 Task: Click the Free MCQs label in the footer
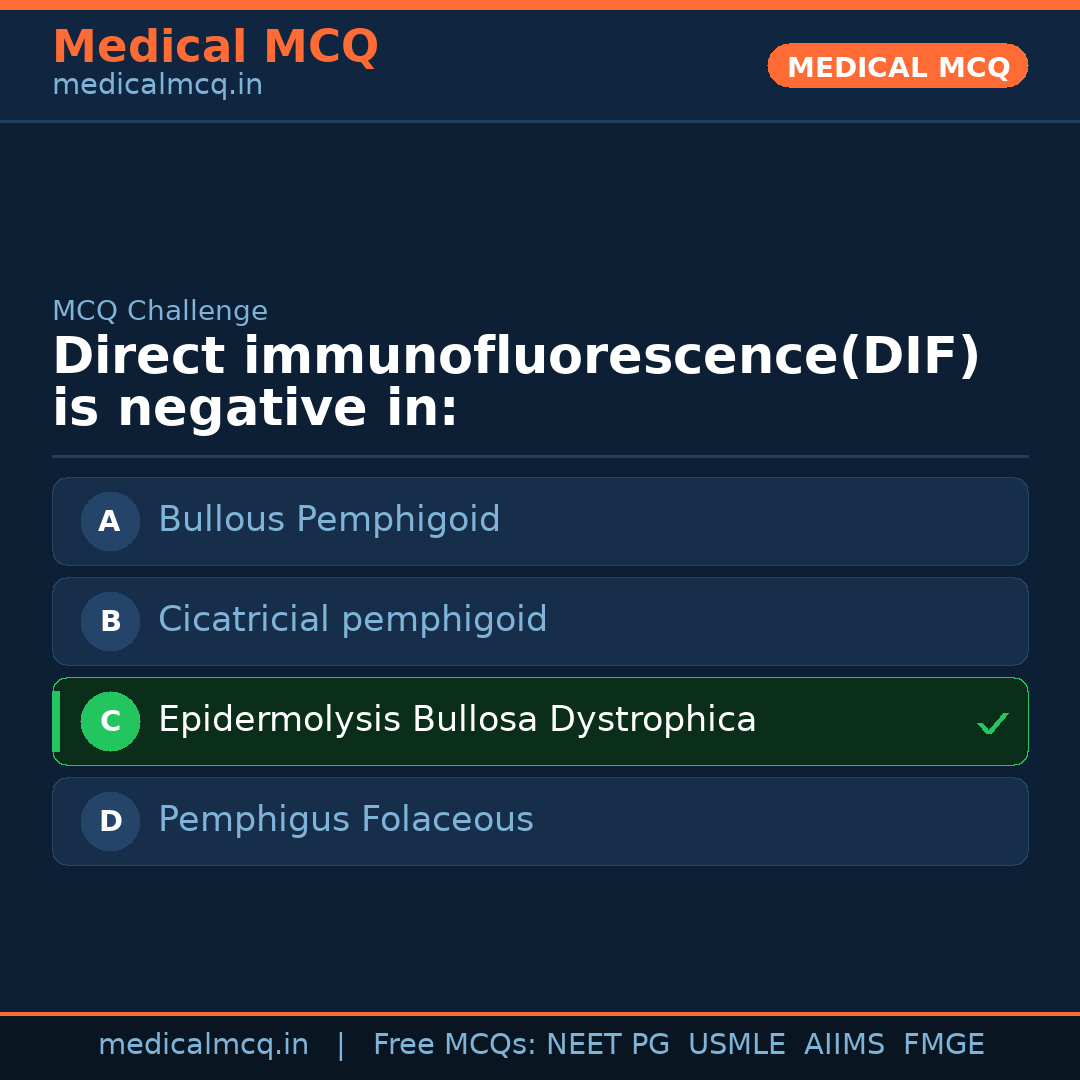pos(455,1045)
